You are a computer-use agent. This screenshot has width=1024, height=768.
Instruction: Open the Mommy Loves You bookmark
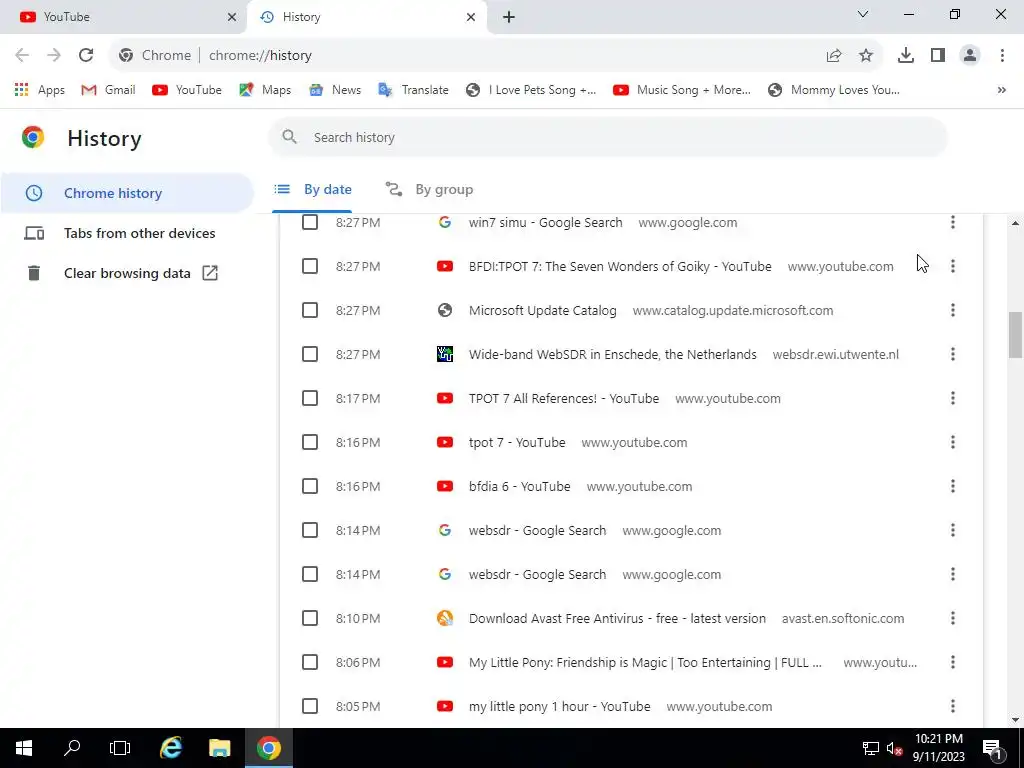[x=834, y=90]
